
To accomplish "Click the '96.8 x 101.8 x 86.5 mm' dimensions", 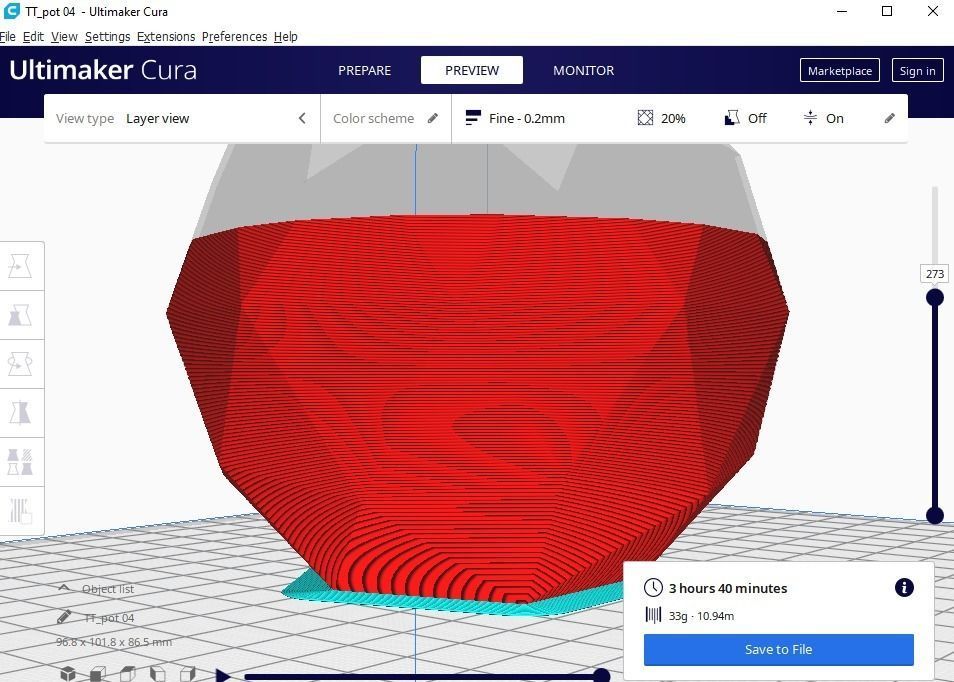I will (114, 642).
